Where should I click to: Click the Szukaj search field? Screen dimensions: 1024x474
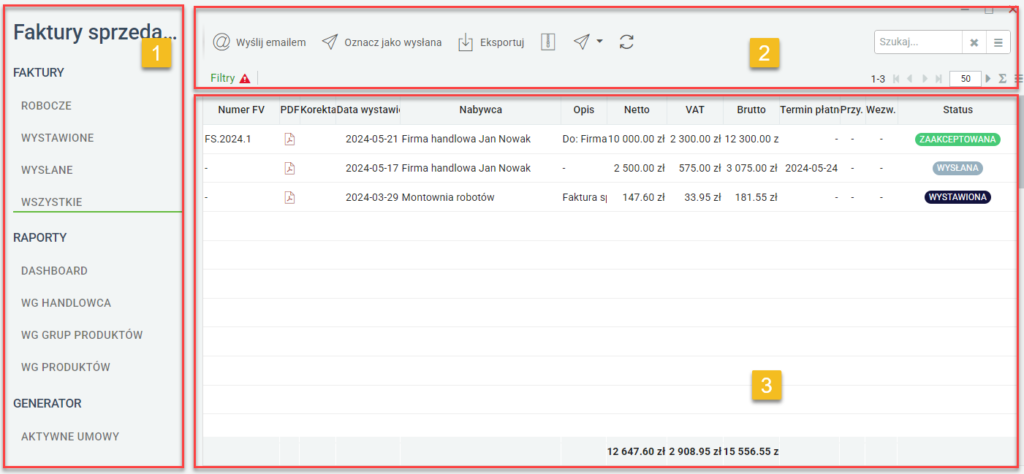click(918, 42)
